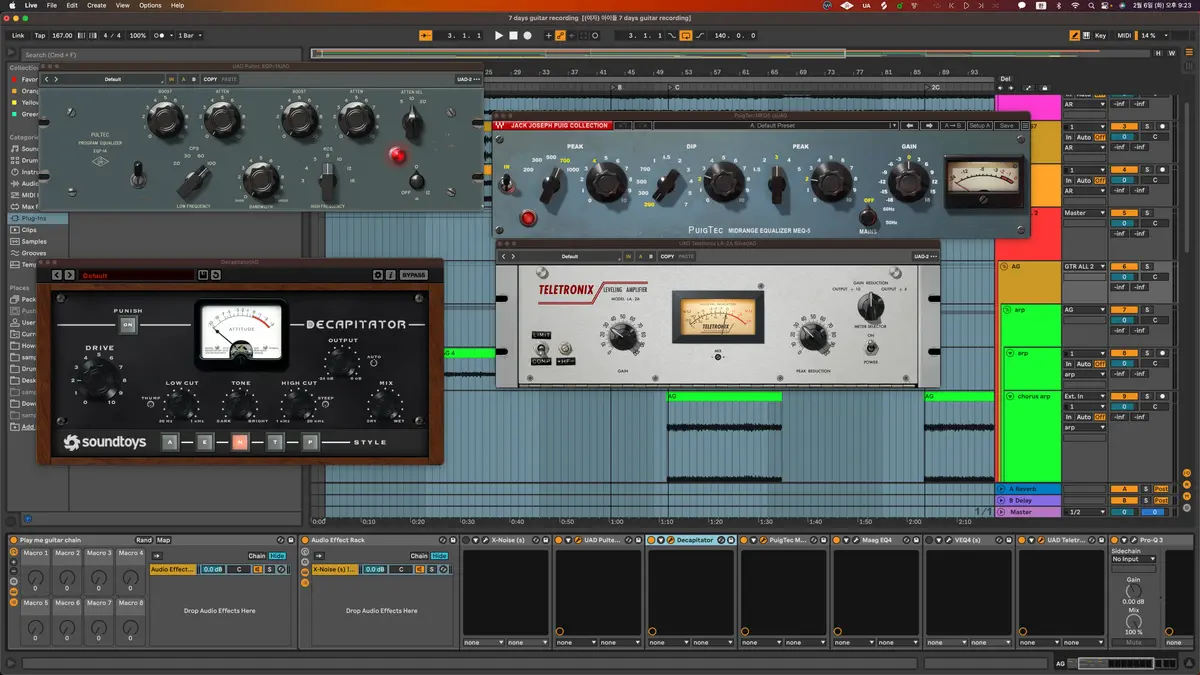The image size is (1200, 675).
Task: Click COPY in the Teletronix LA-2A toolbar
Action: coord(667,256)
